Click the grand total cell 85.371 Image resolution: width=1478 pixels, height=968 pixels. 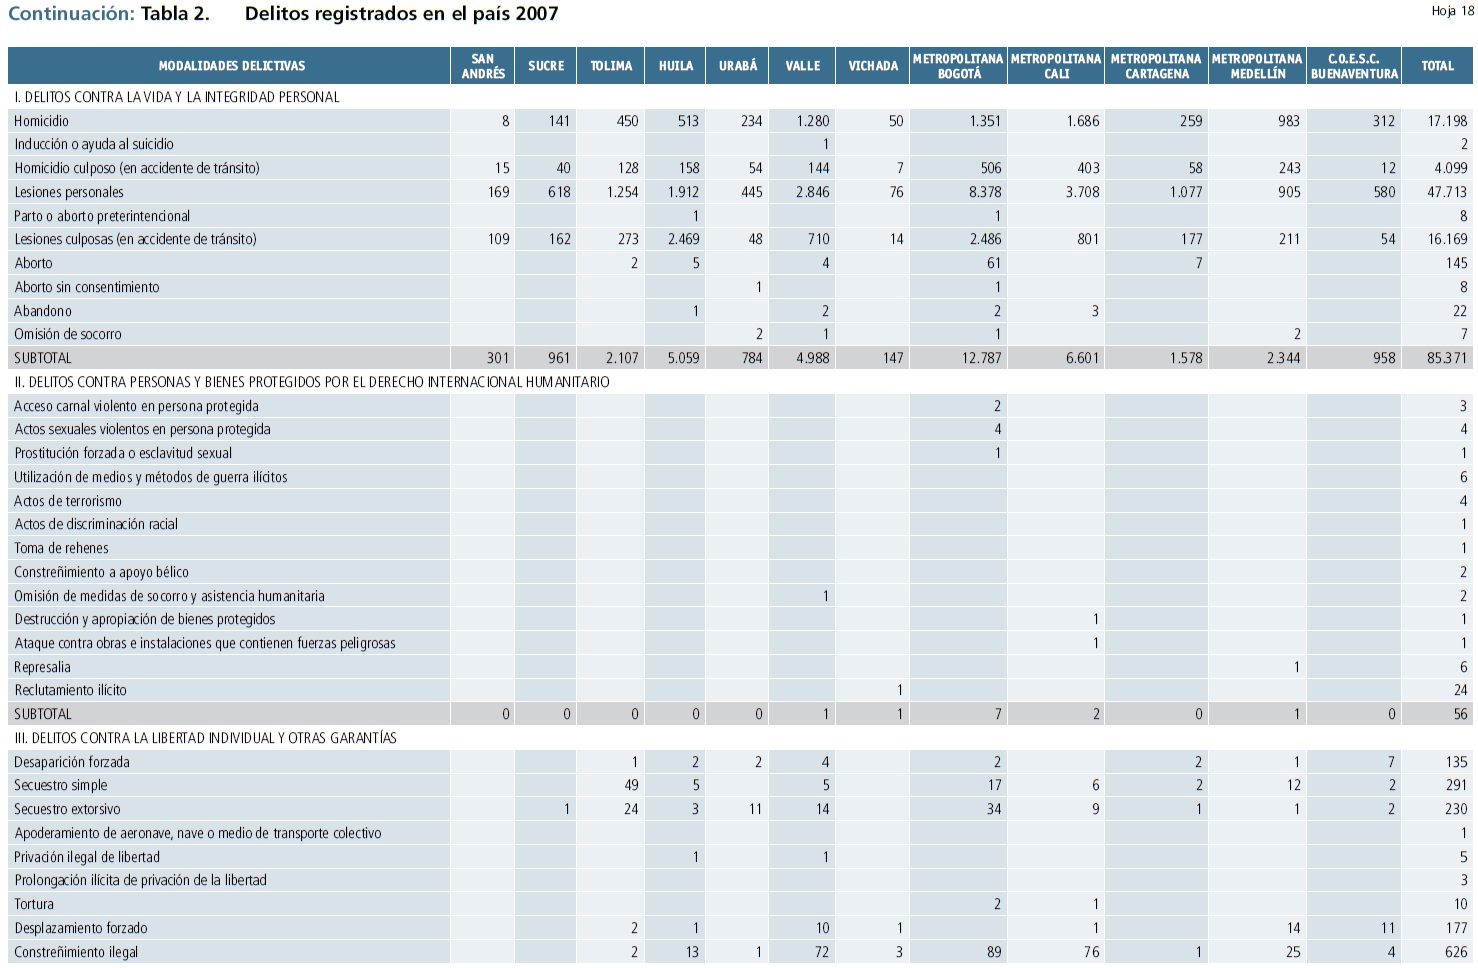pos(1447,358)
